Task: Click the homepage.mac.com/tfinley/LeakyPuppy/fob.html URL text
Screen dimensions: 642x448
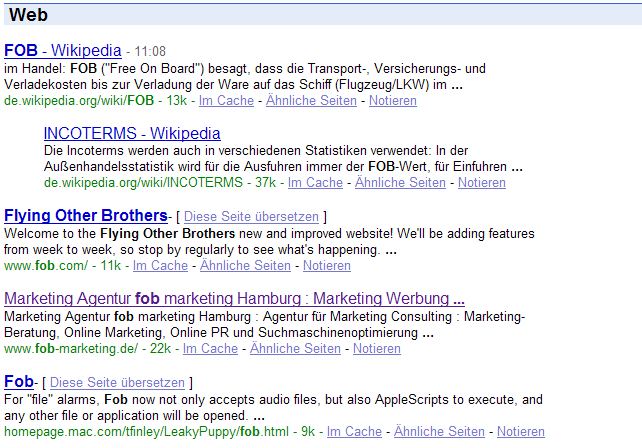Action: pos(146,431)
